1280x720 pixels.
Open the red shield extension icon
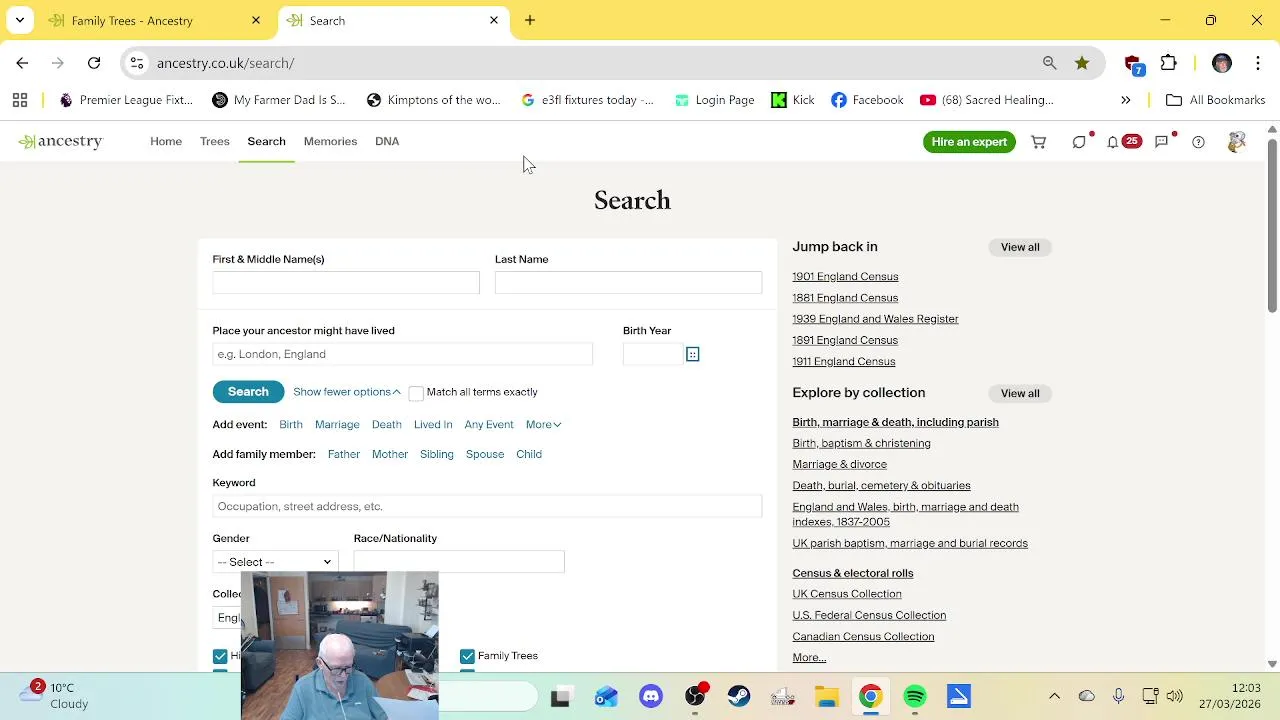1133,64
